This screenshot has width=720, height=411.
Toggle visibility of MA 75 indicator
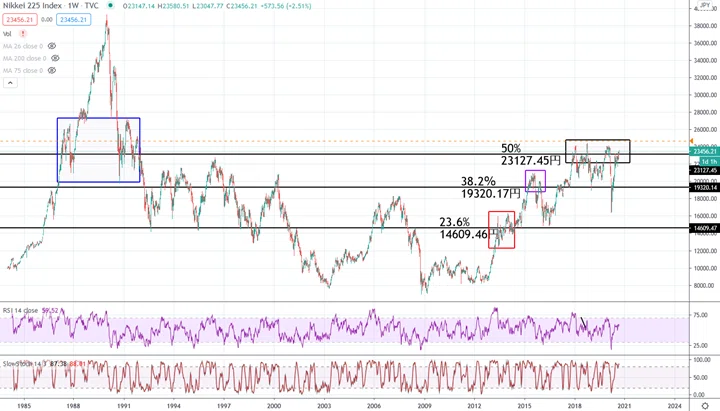[52, 70]
